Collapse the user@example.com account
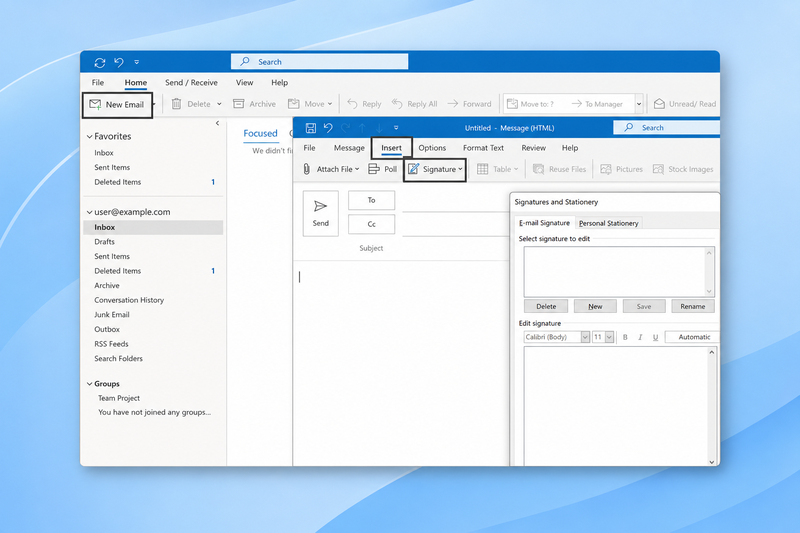The image size is (800, 533). (x=89, y=212)
